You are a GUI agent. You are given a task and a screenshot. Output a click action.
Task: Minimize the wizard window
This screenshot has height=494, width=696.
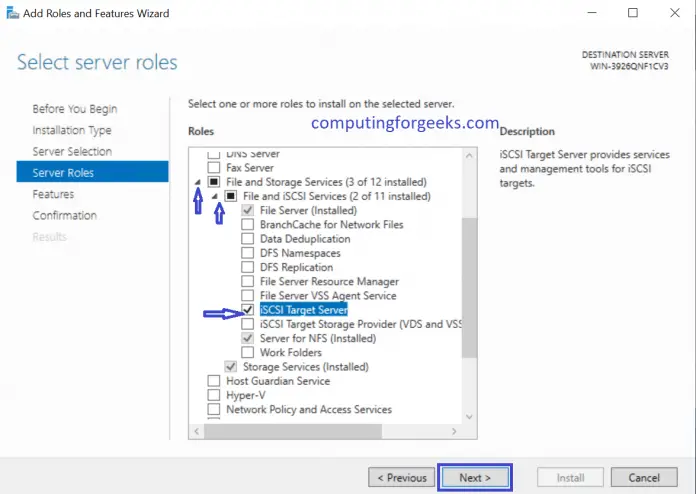587,14
